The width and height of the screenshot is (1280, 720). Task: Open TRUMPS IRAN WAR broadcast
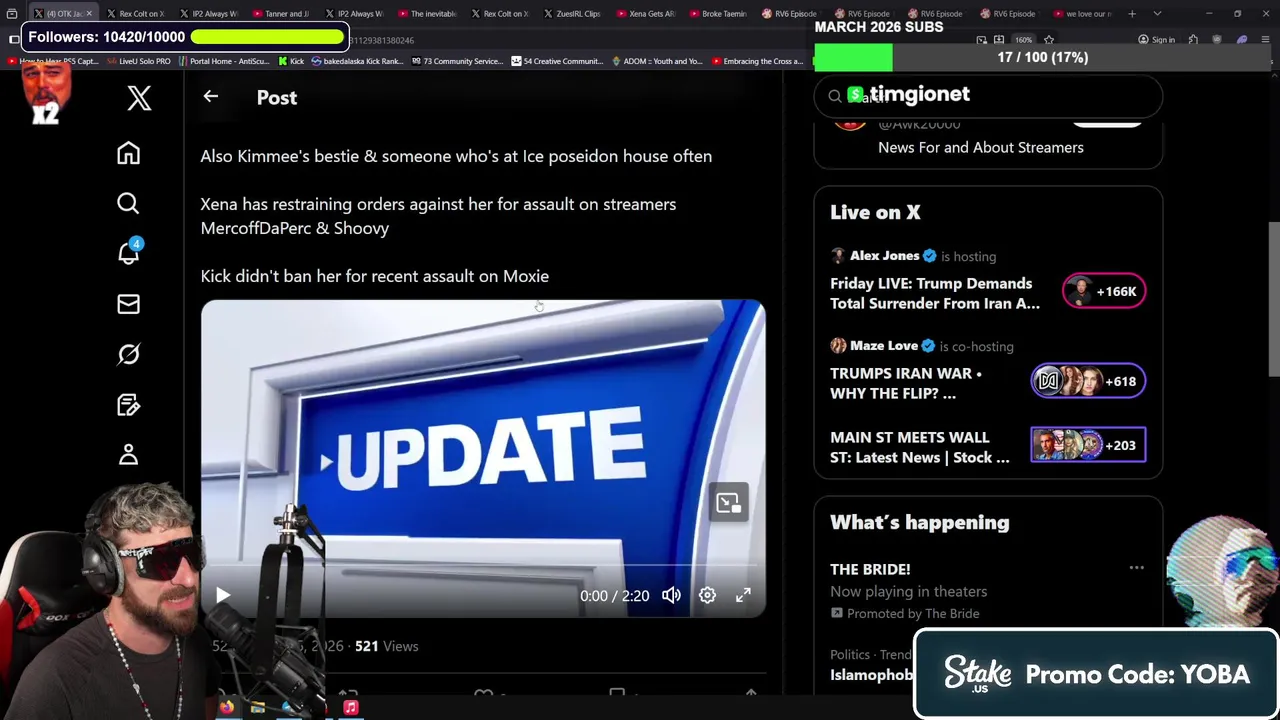click(906, 383)
